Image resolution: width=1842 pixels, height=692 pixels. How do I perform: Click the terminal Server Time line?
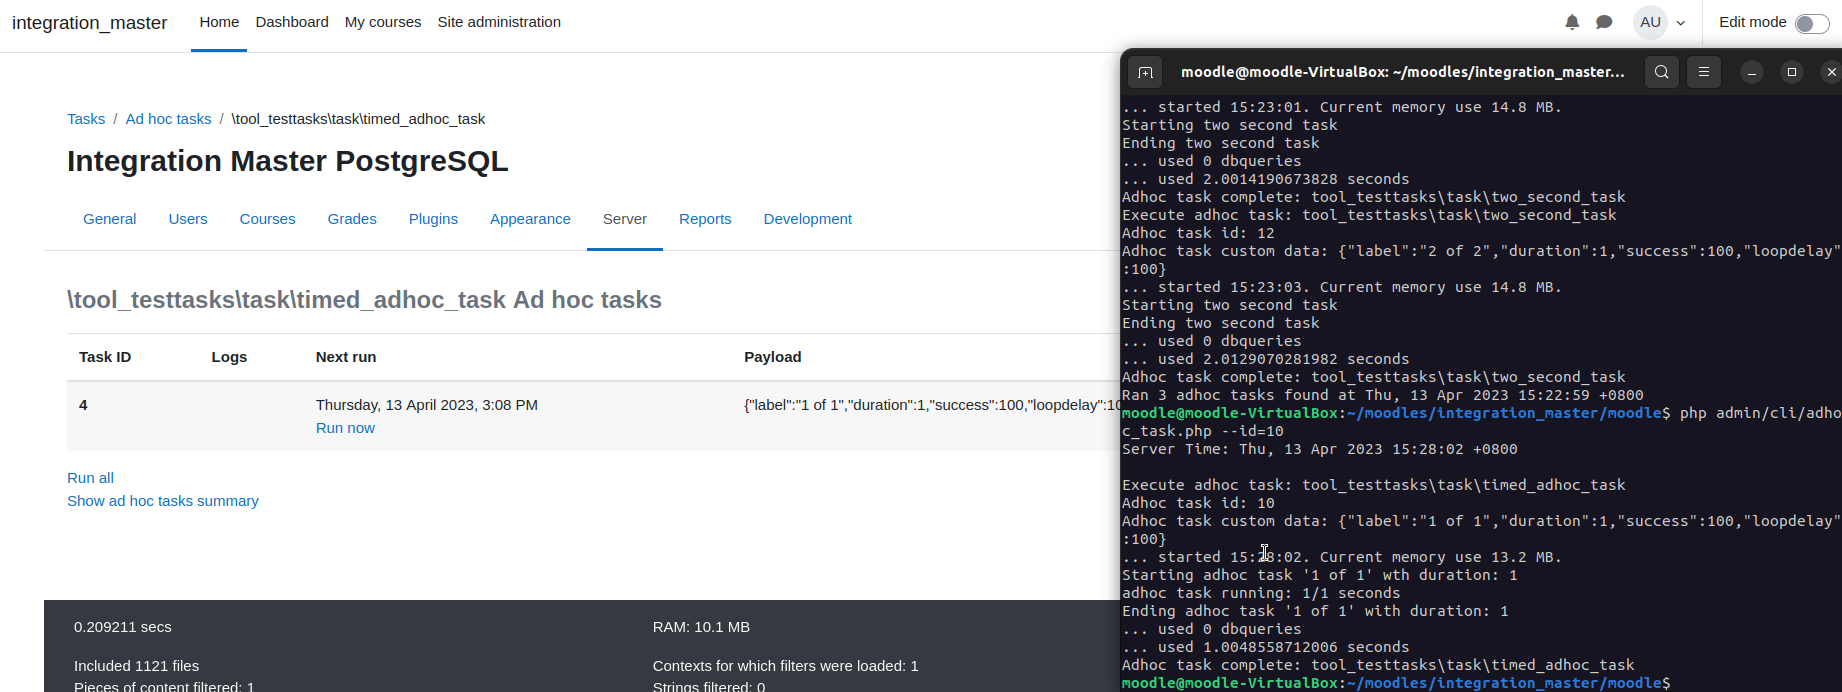point(1320,449)
